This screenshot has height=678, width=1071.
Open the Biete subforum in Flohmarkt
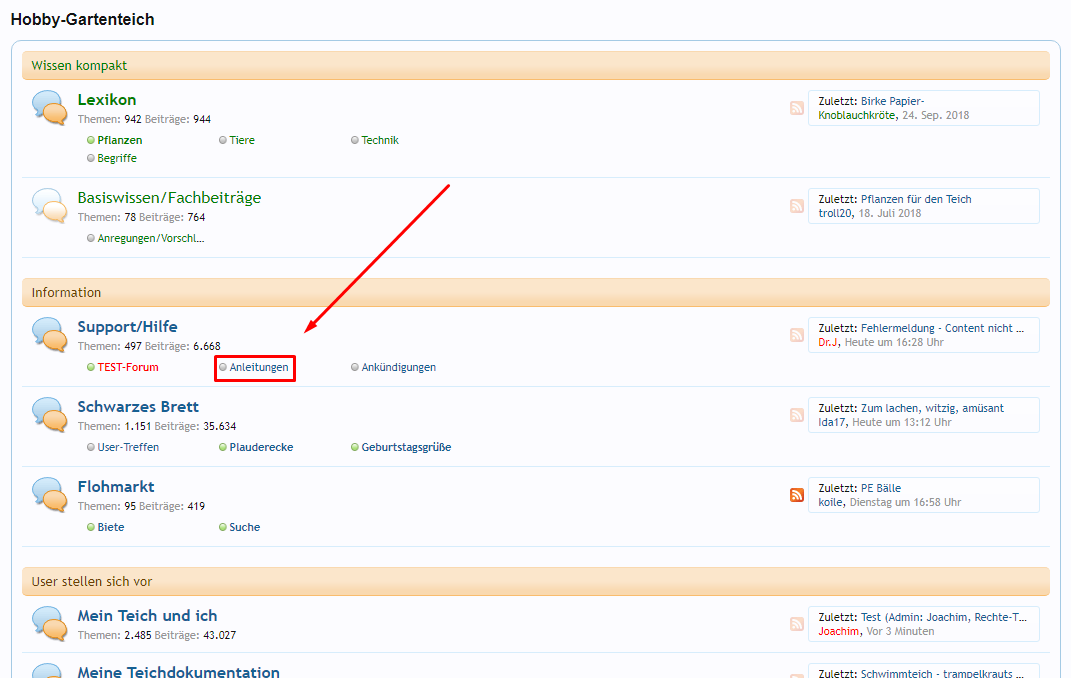(x=111, y=527)
